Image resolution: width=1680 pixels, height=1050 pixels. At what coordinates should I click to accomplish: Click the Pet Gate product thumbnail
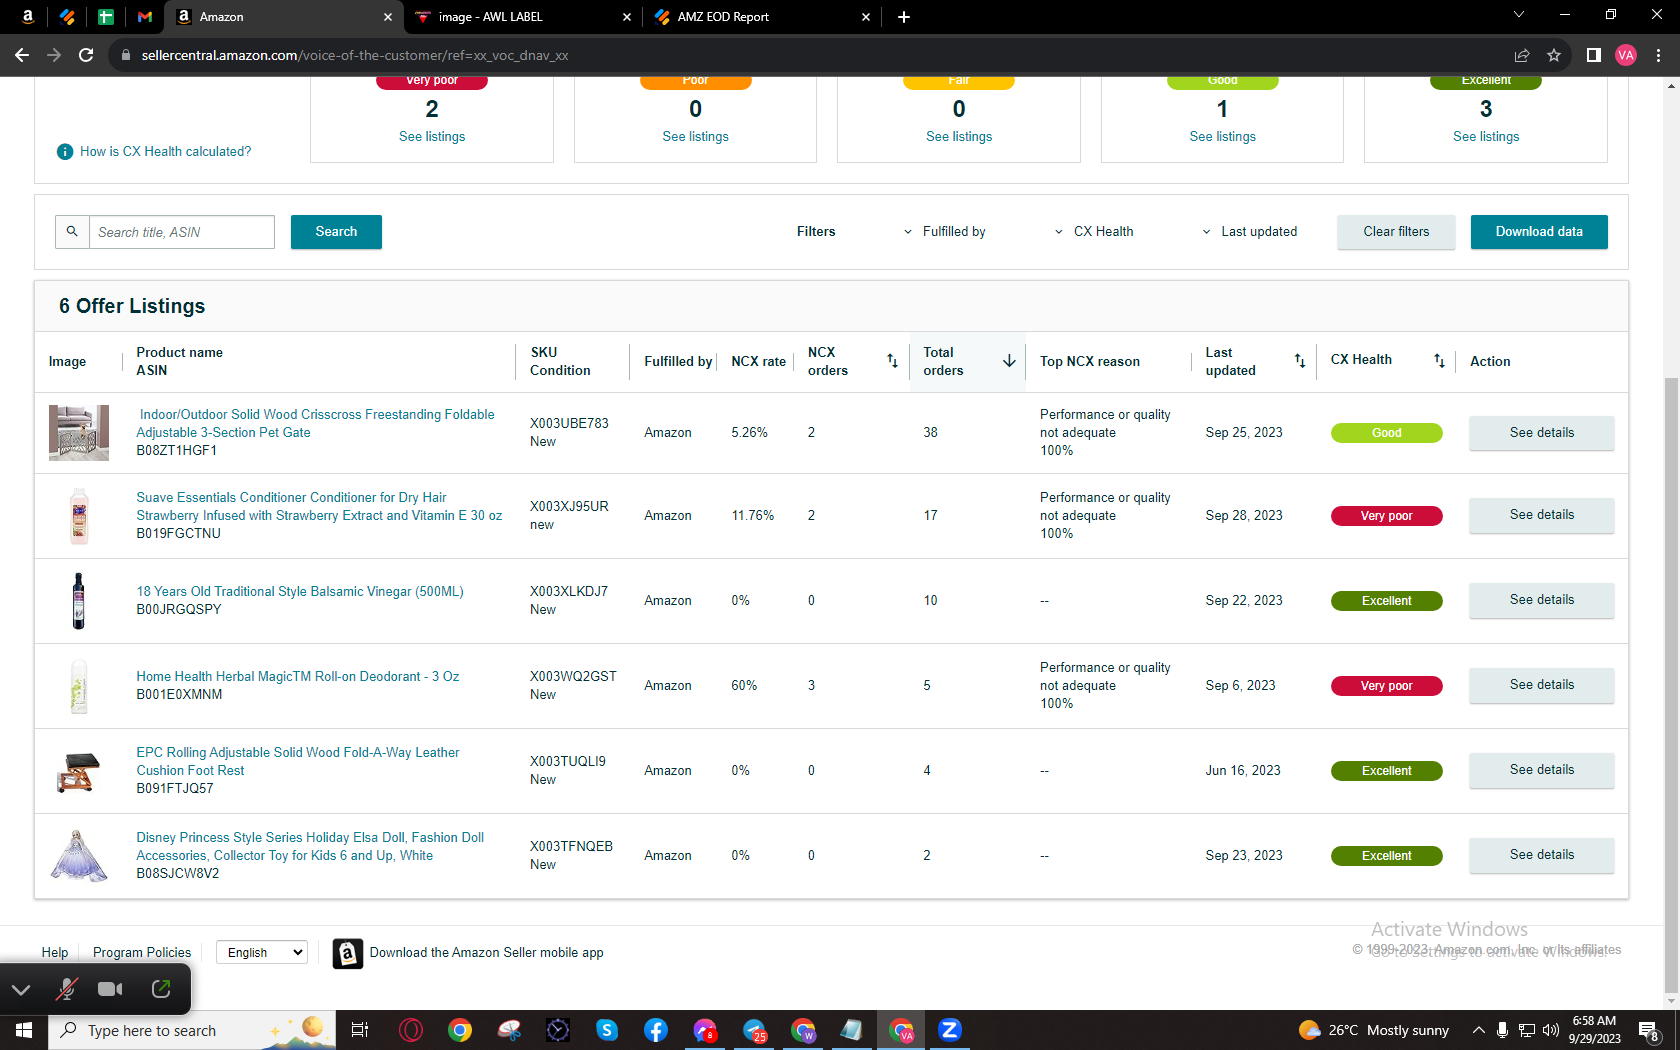[79, 433]
